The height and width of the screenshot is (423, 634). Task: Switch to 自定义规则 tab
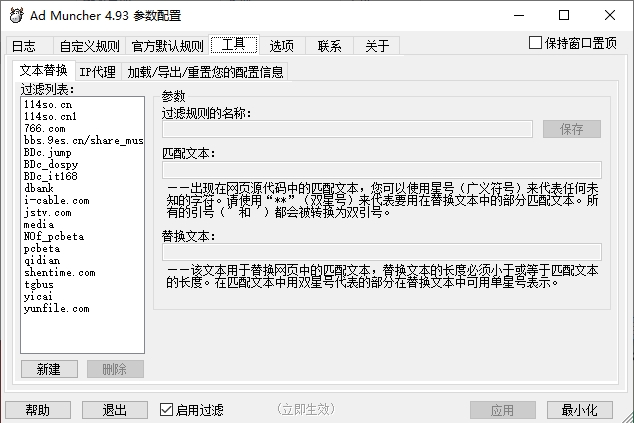pyautogui.click(x=89, y=46)
